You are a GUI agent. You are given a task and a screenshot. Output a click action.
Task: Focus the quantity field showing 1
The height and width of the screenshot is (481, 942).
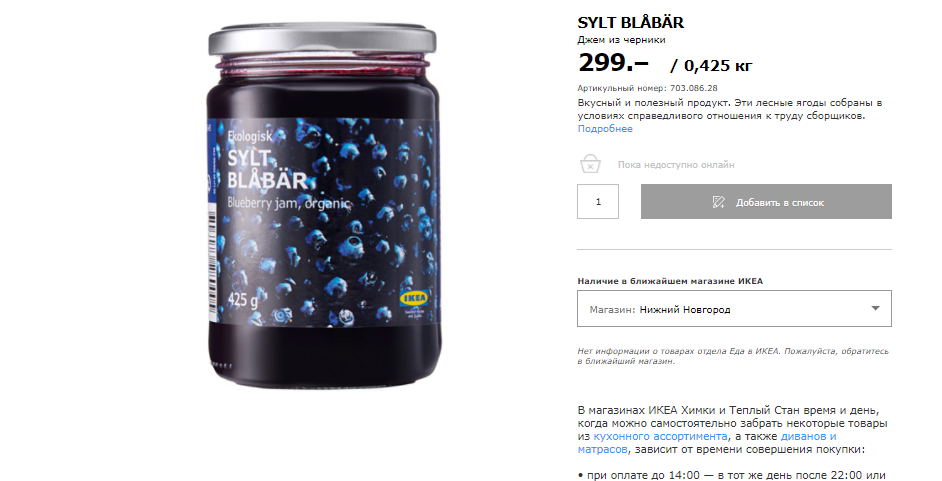[598, 202]
